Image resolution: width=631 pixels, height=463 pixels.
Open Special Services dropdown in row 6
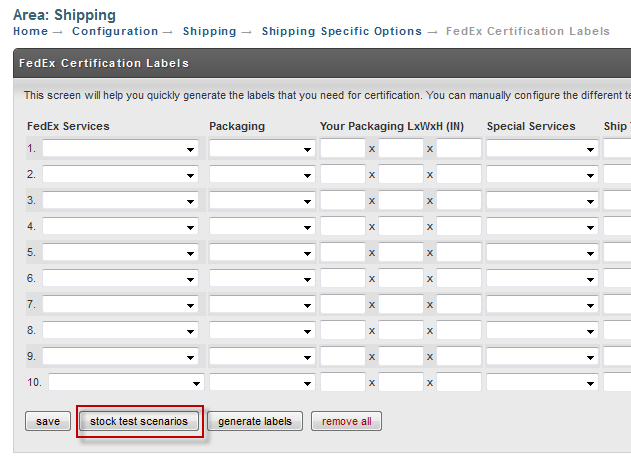542,279
